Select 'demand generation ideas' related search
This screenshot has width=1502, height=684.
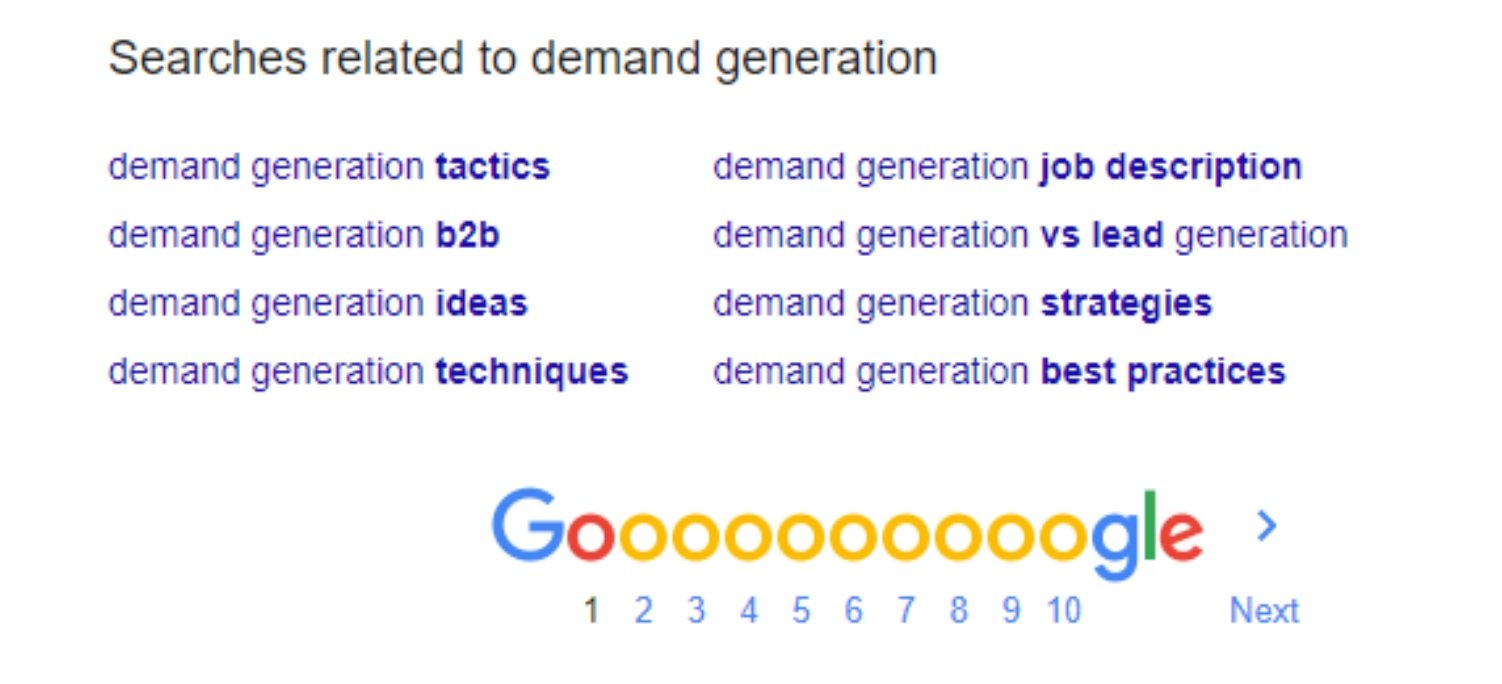click(x=318, y=303)
